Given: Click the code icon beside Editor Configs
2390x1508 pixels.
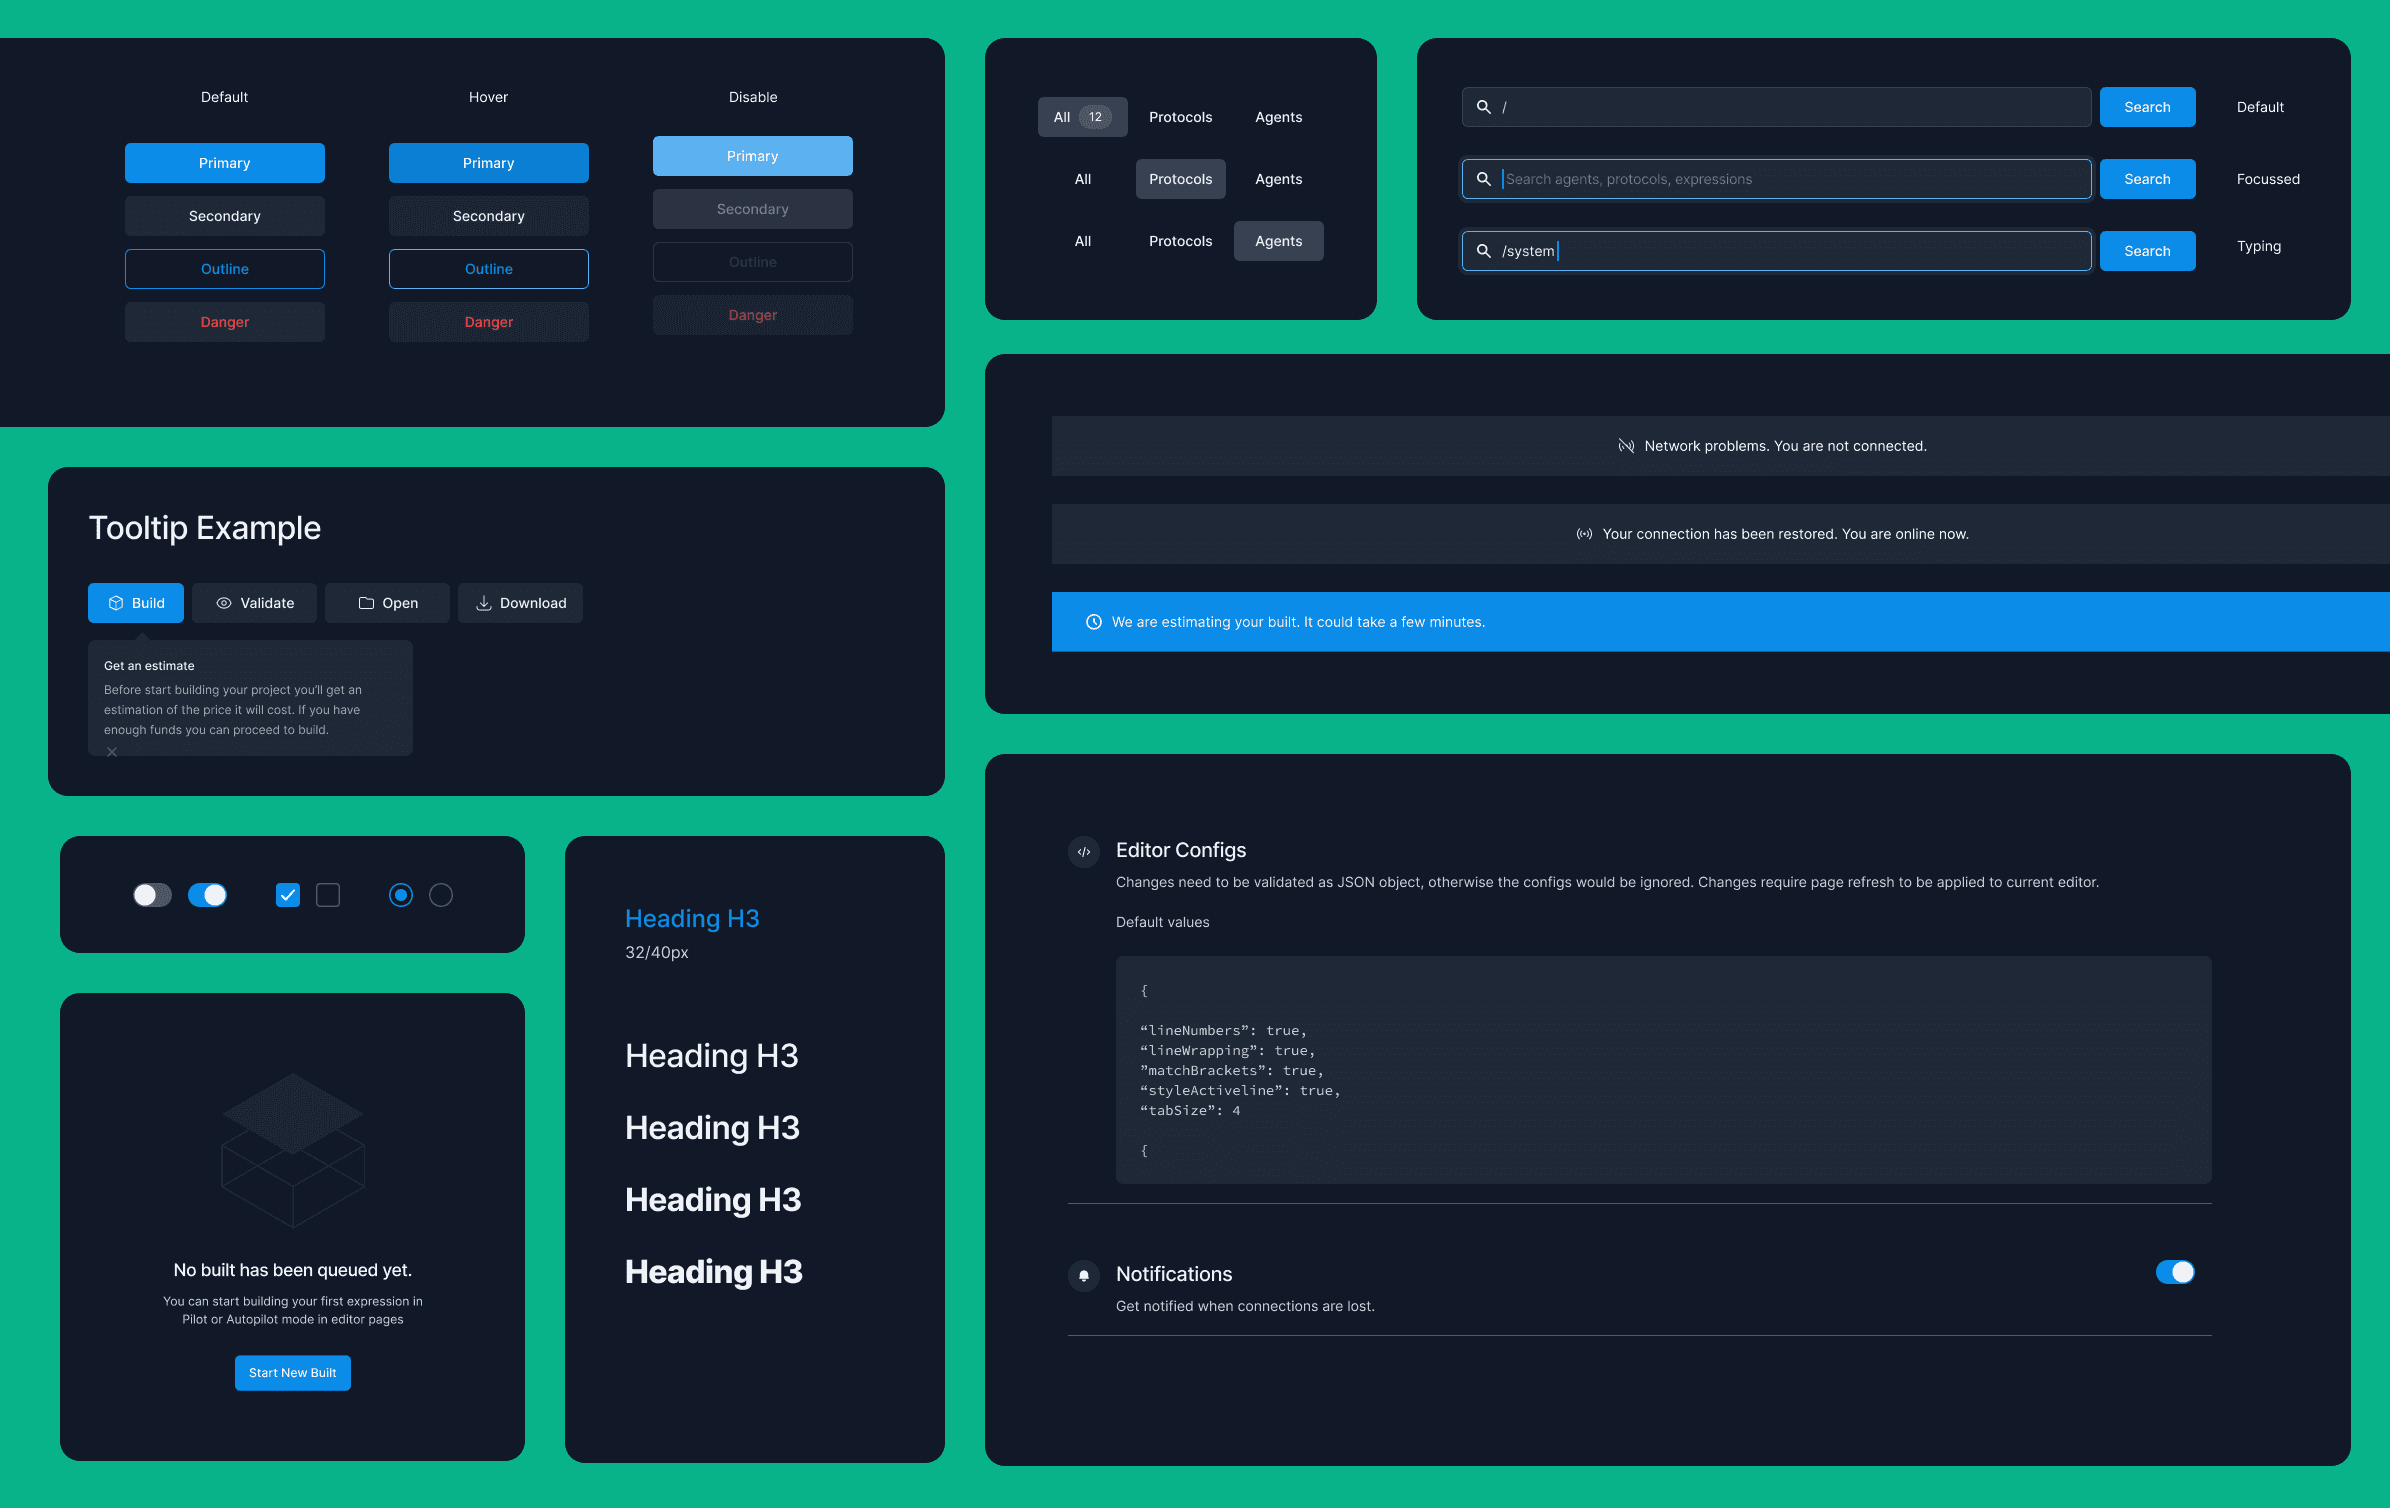Looking at the screenshot, I should click(x=1084, y=852).
